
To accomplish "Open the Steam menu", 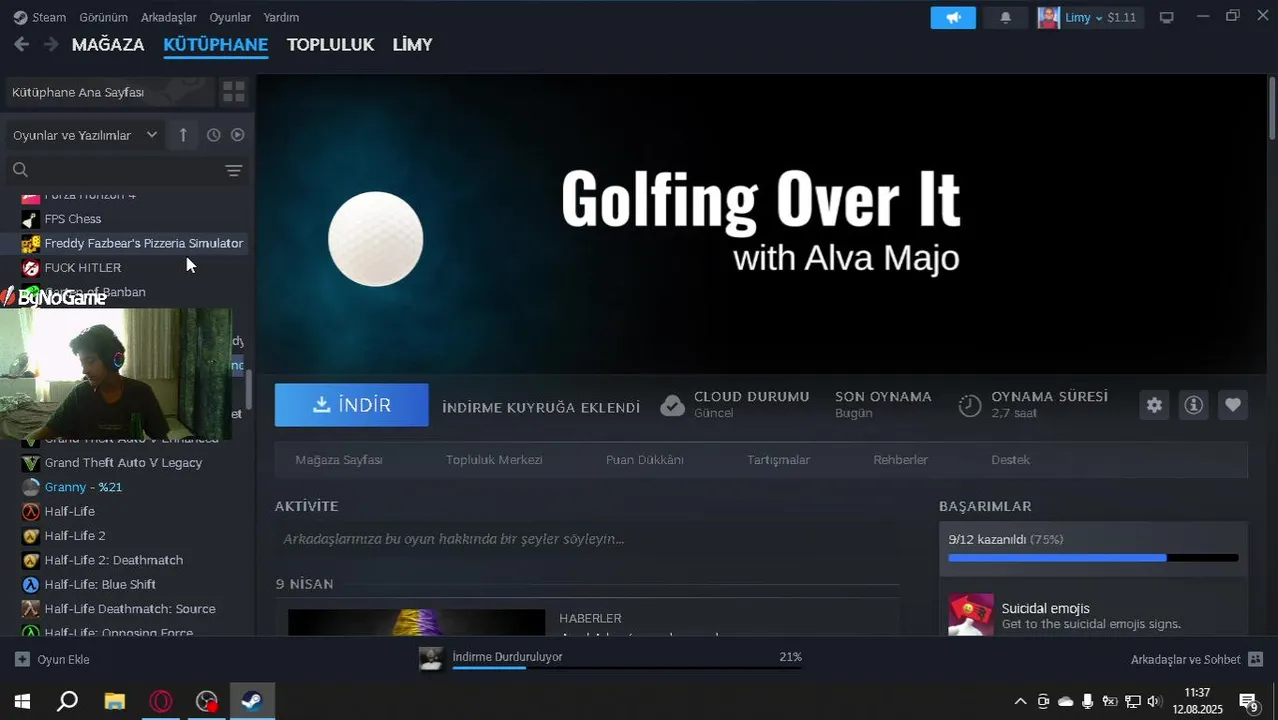I will point(49,17).
